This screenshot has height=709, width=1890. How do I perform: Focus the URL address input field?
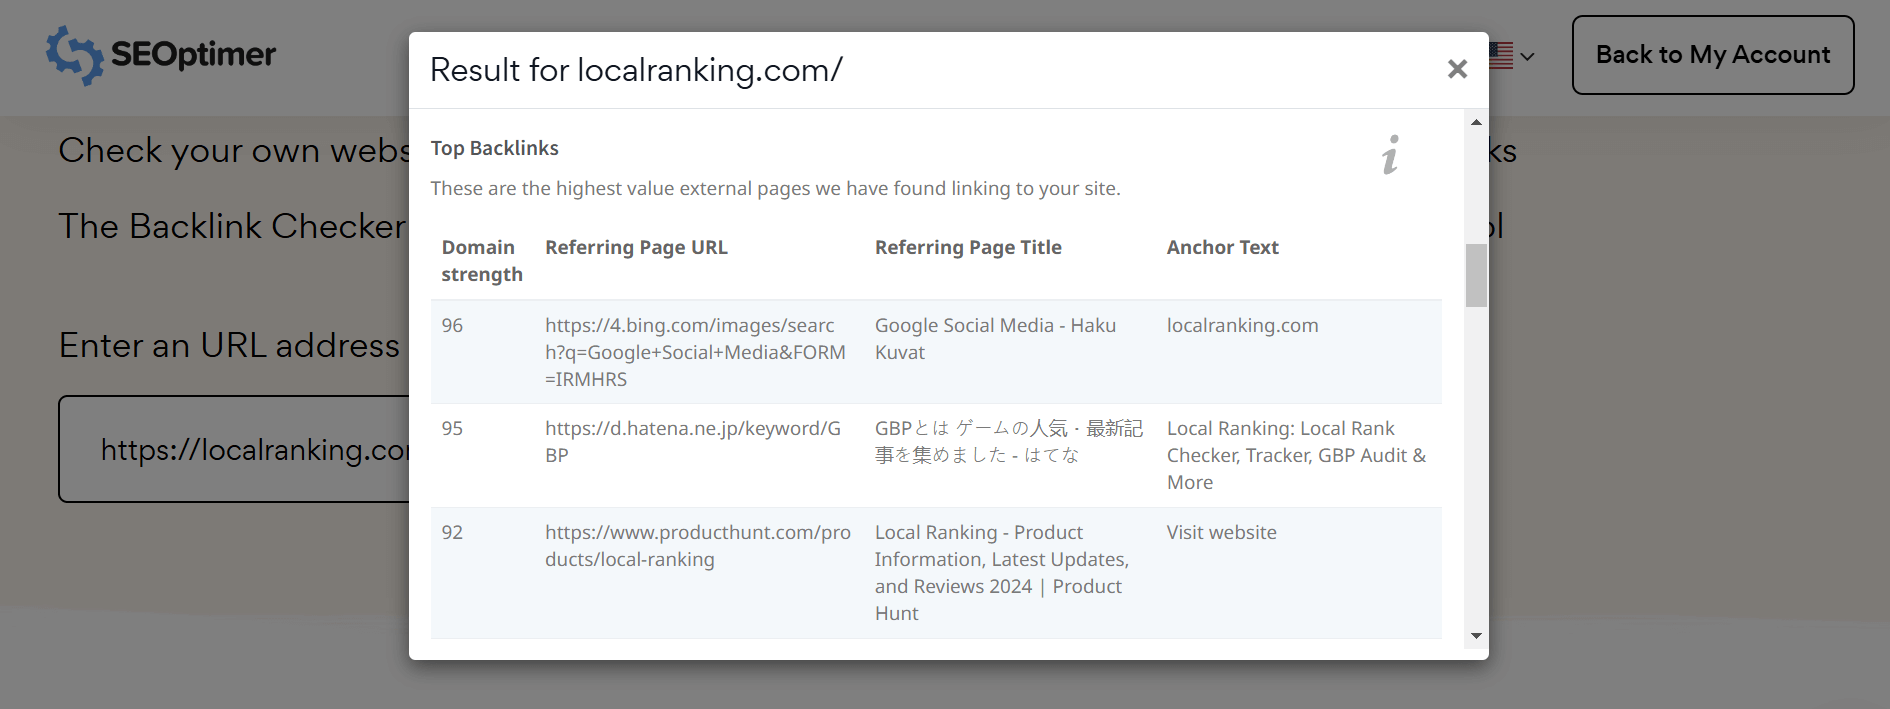coord(240,449)
